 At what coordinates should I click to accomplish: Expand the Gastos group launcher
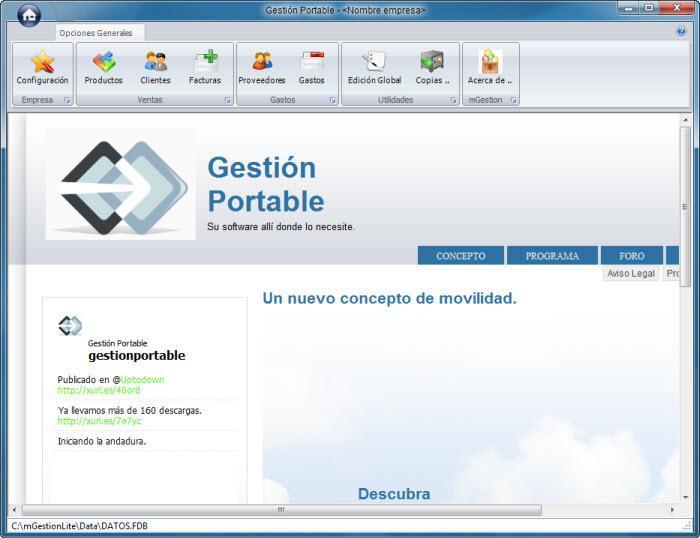tap(332, 100)
